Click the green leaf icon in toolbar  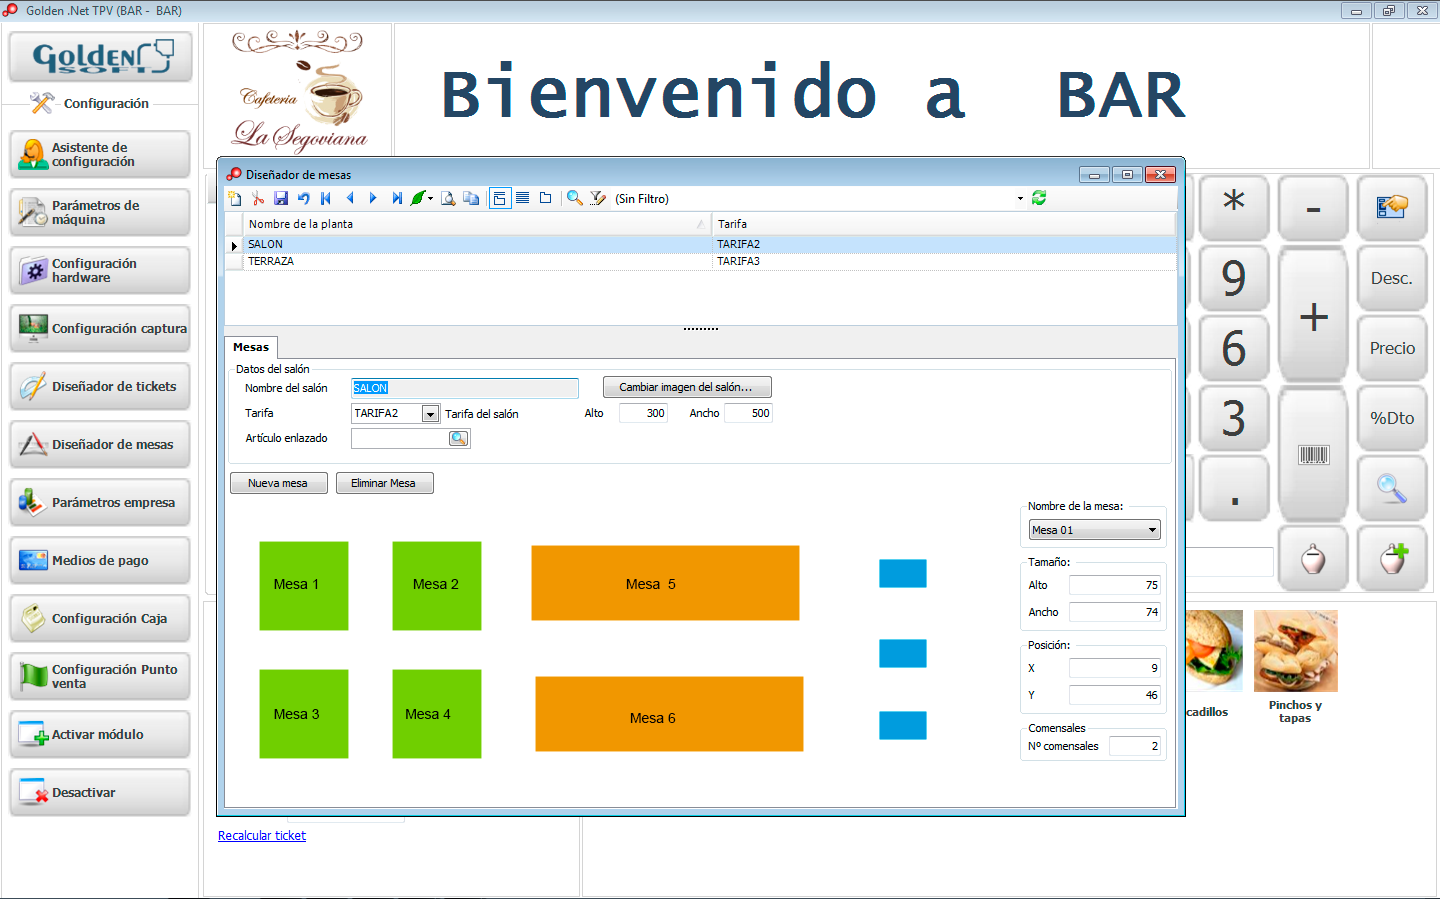418,198
